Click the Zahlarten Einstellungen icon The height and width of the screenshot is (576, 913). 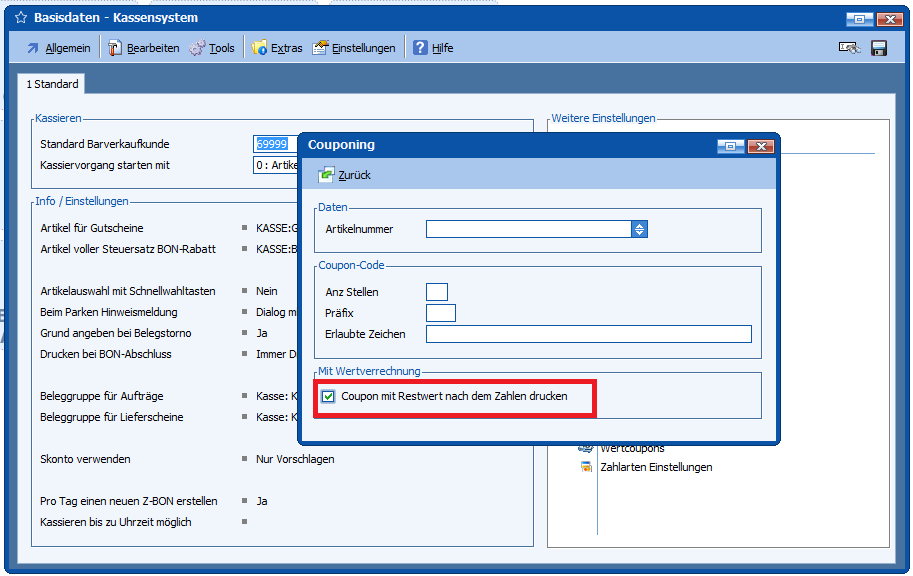tap(587, 467)
